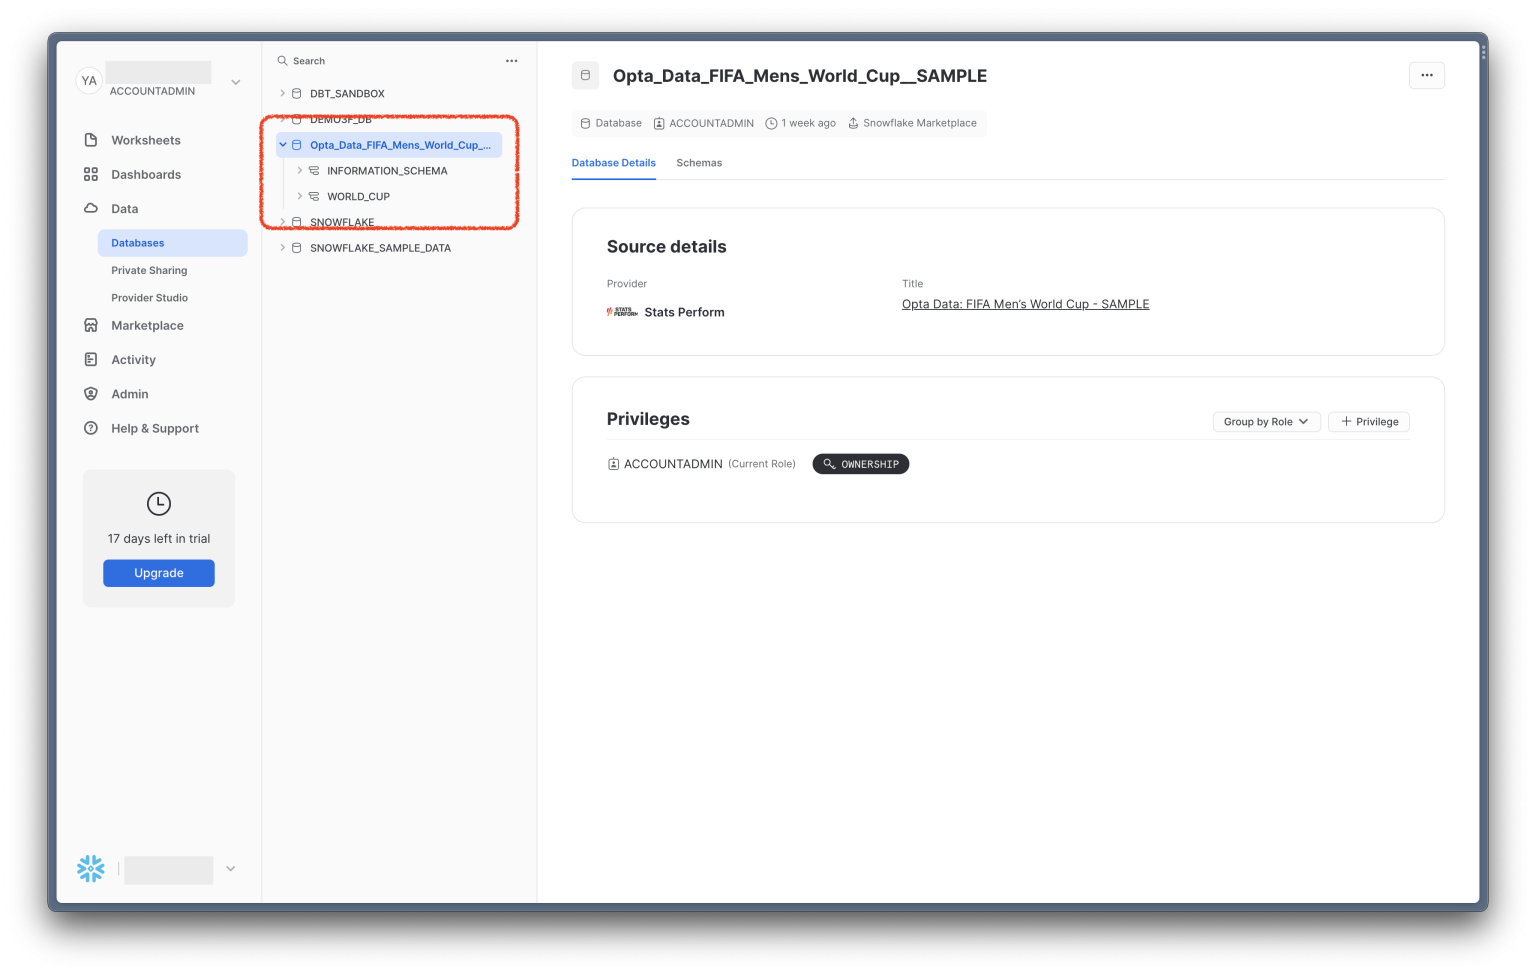Viewport: 1536px width, 975px height.
Task: Expand the DBT_SANDBOX database
Action: coord(283,93)
